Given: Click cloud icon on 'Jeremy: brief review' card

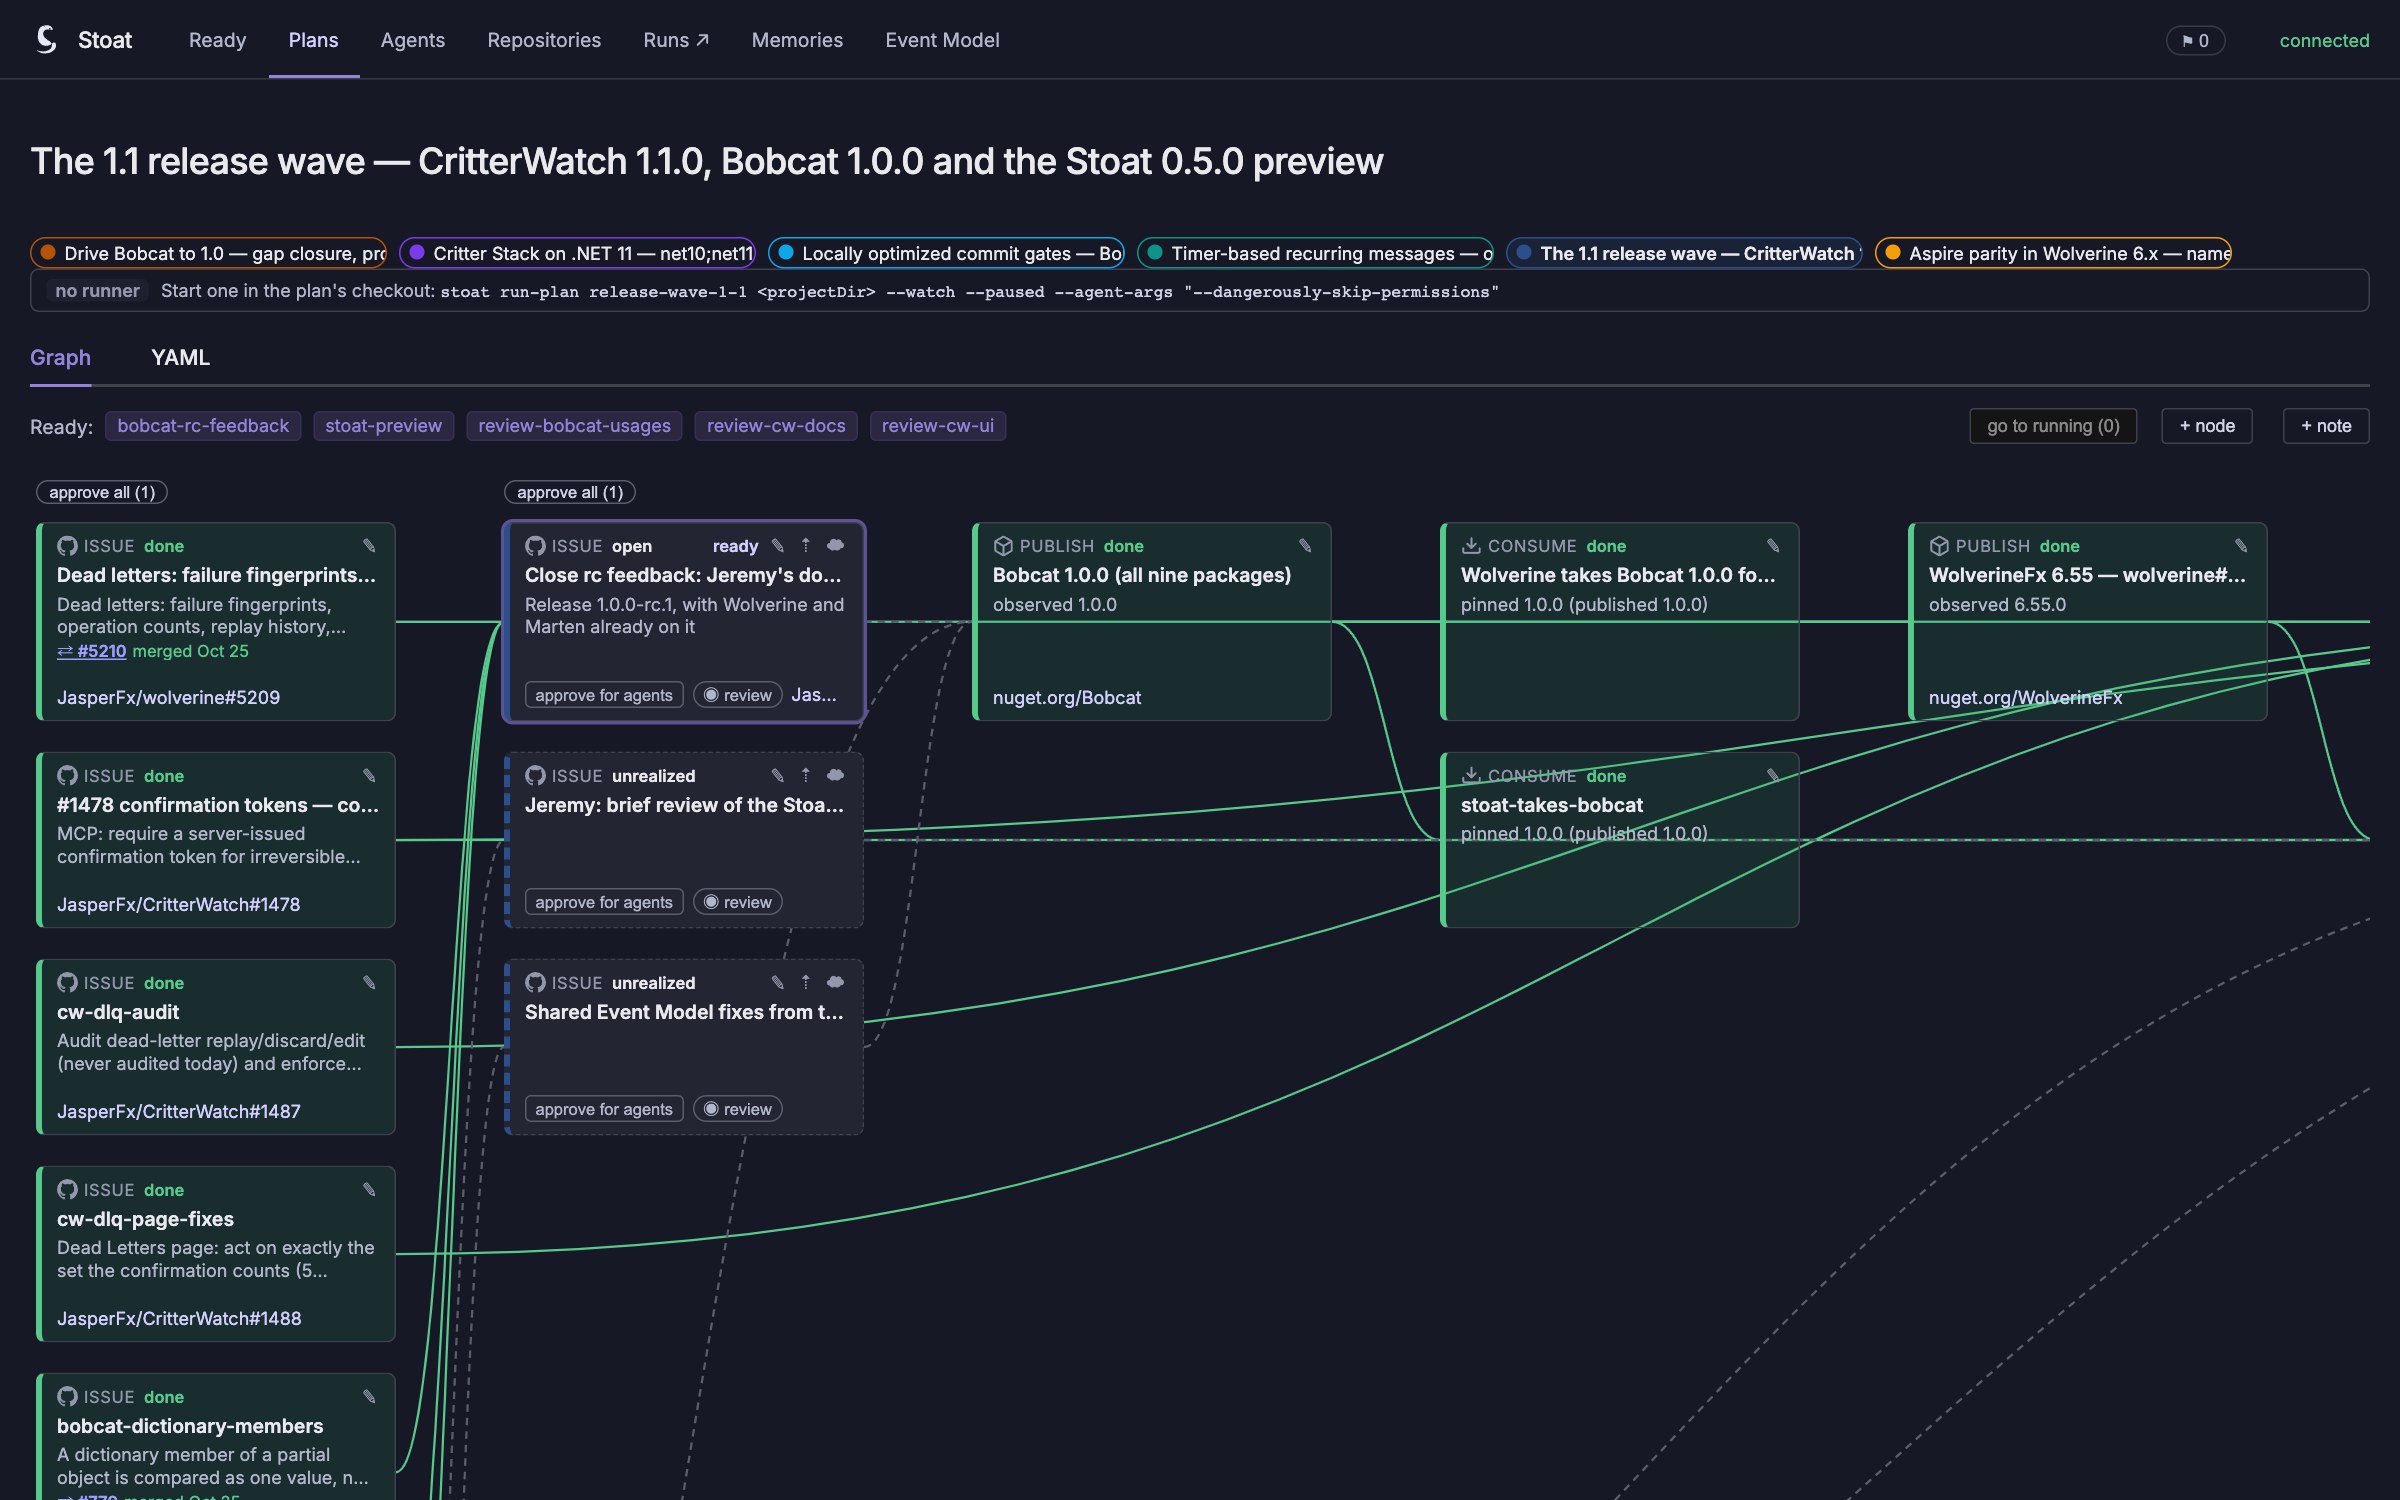Looking at the screenshot, I should (x=836, y=776).
